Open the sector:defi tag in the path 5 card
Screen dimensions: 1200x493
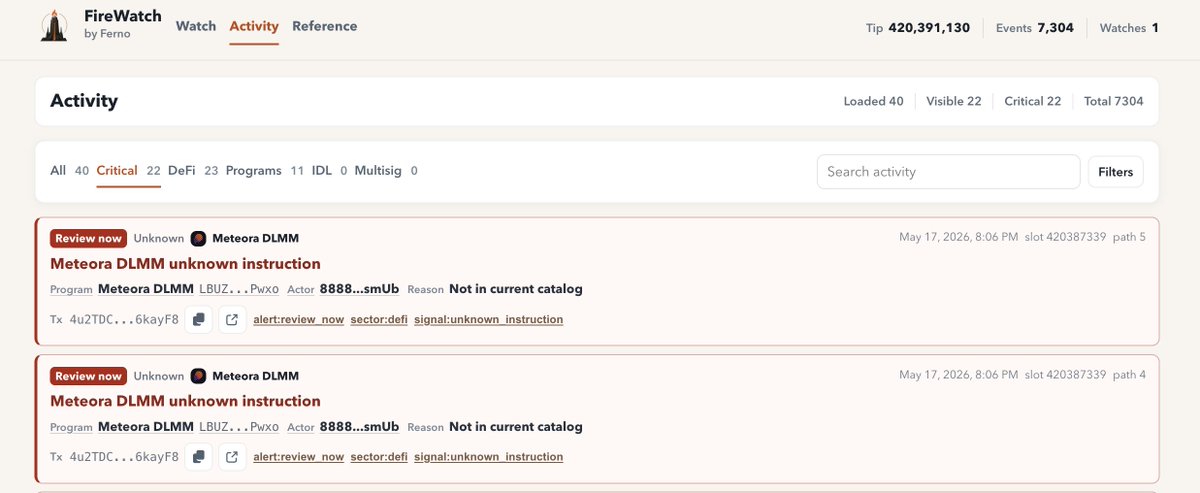[x=379, y=319]
